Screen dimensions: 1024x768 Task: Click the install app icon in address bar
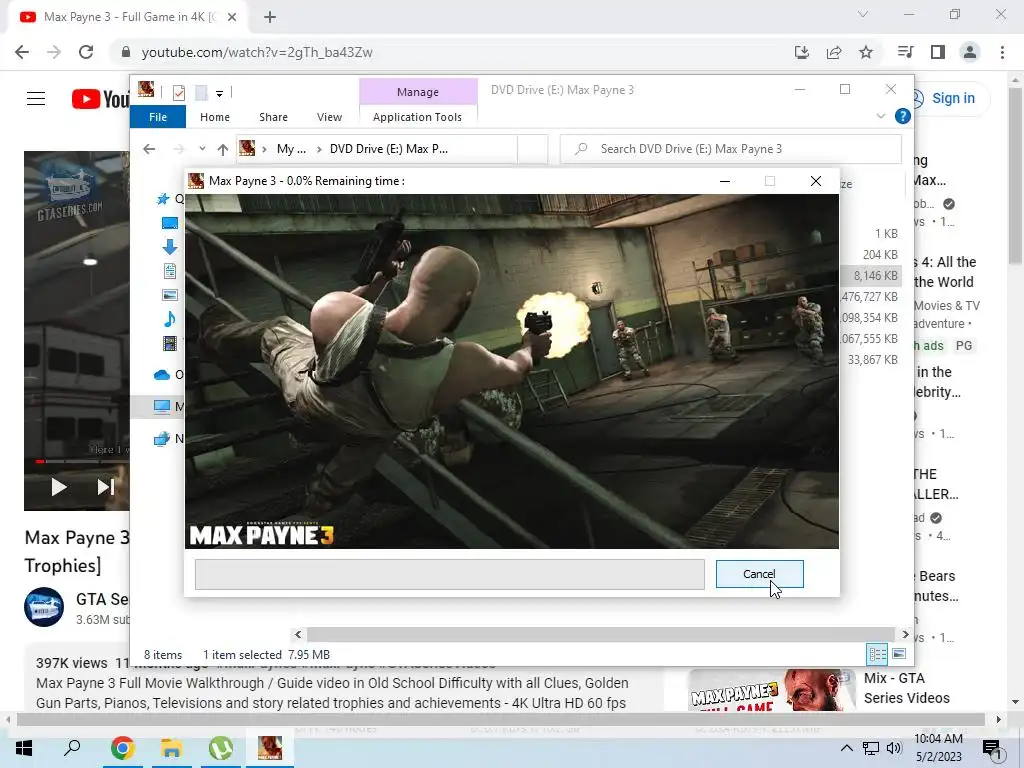(x=802, y=52)
